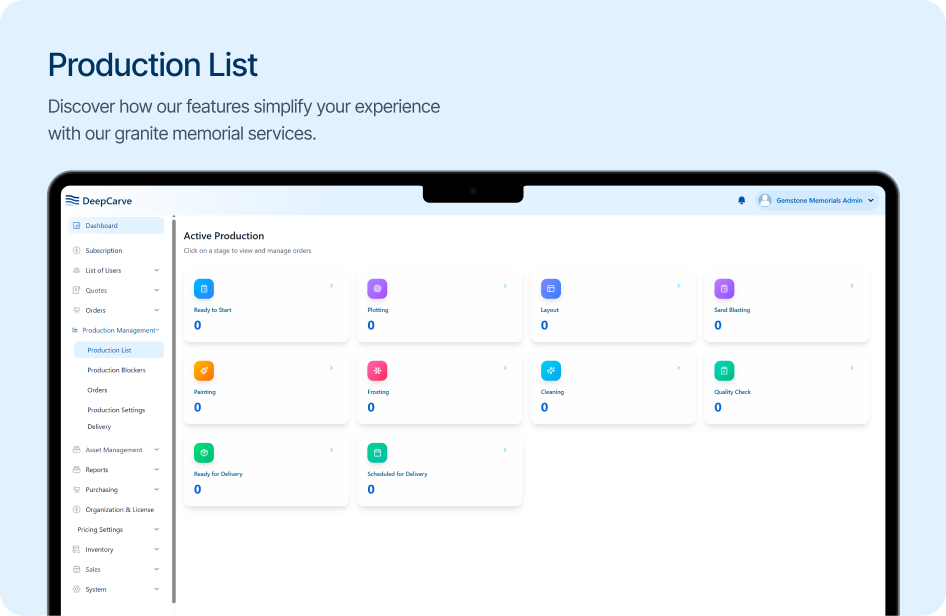The image size is (946, 616).
Task: Click the sidebar vertical scrollbar
Action: coord(174,400)
